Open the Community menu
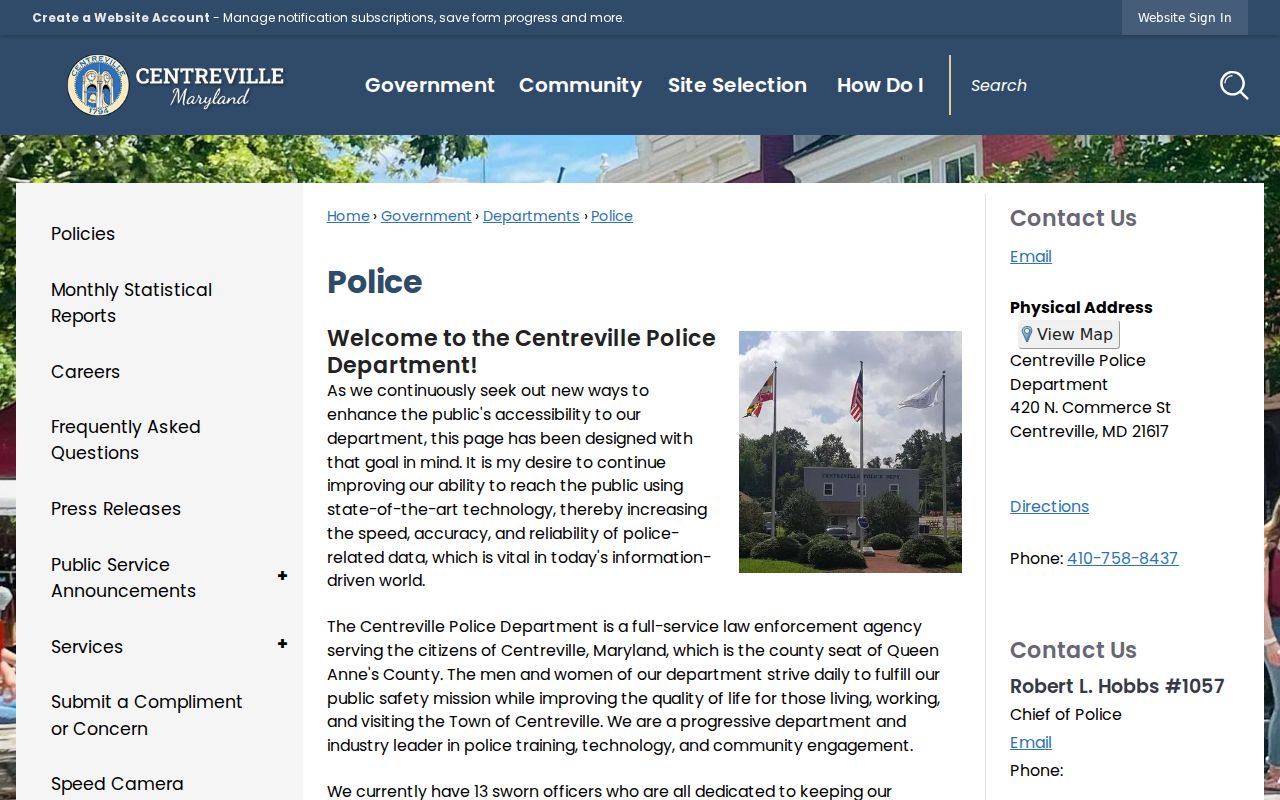Viewport: 1280px width, 800px height. tap(580, 85)
